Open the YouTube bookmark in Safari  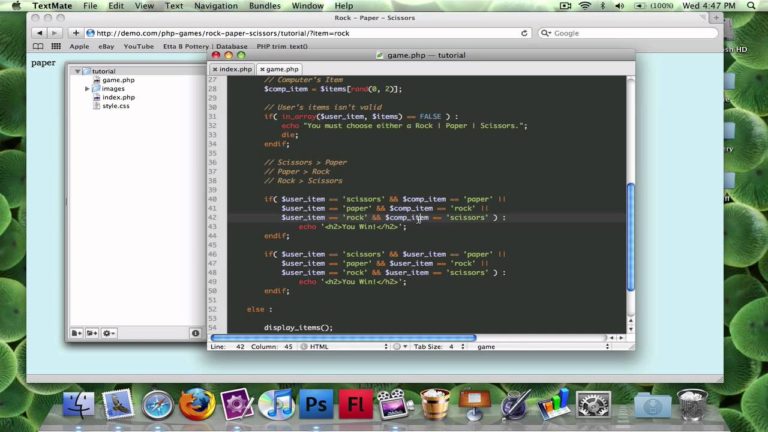(x=139, y=47)
